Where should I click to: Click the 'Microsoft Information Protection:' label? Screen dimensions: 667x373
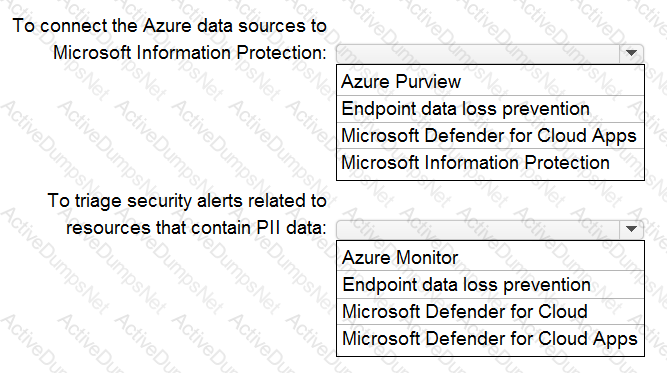point(190,53)
